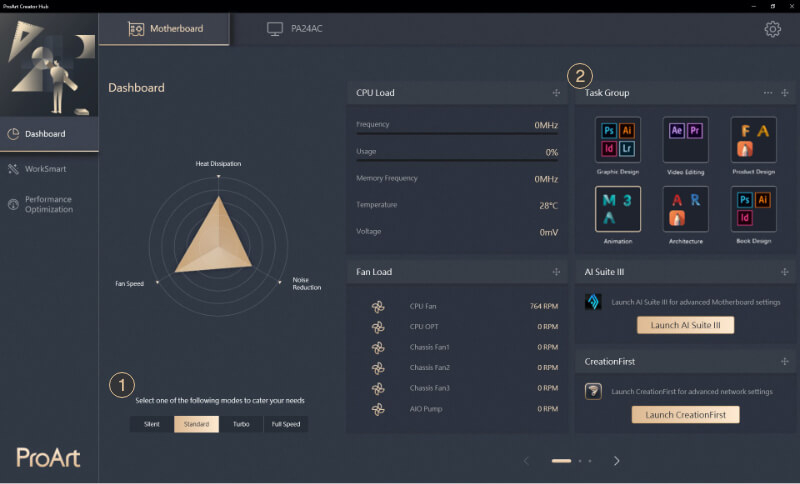Set fan mode to Full Speed

(285, 424)
